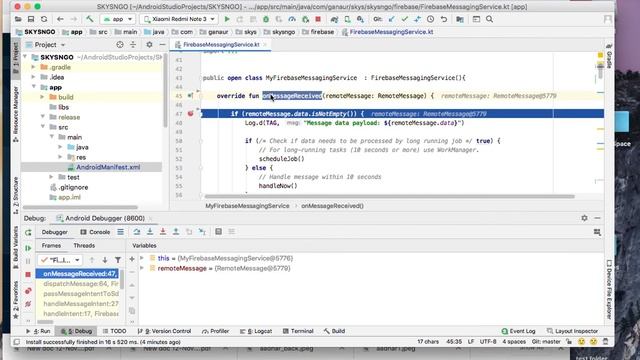This screenshot has width=640, height=360.
Task: Open the Logcat tool window tab
Action: 256,331
